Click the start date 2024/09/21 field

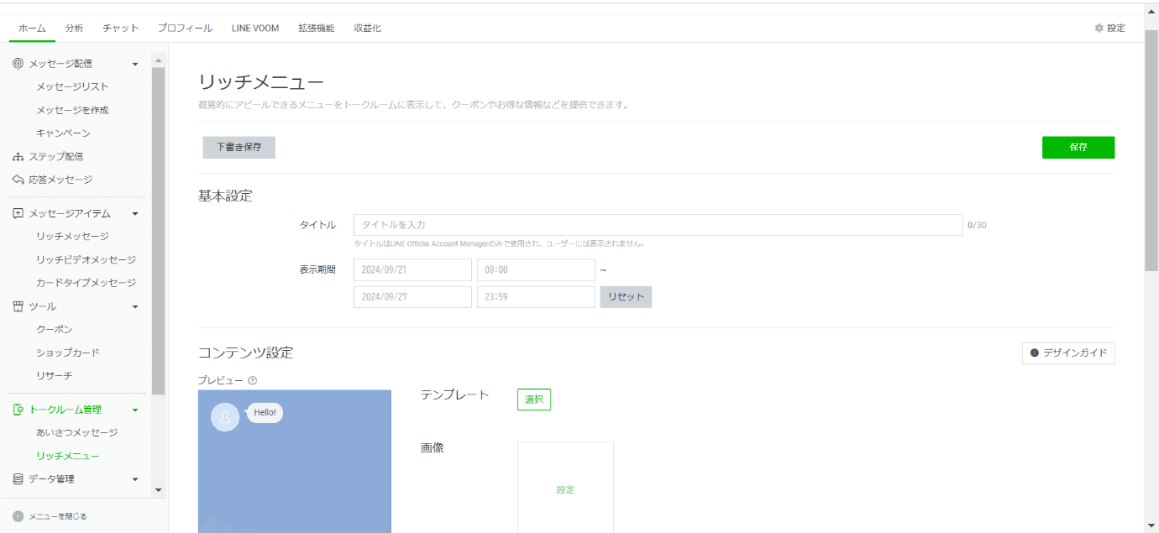point(411,270)
